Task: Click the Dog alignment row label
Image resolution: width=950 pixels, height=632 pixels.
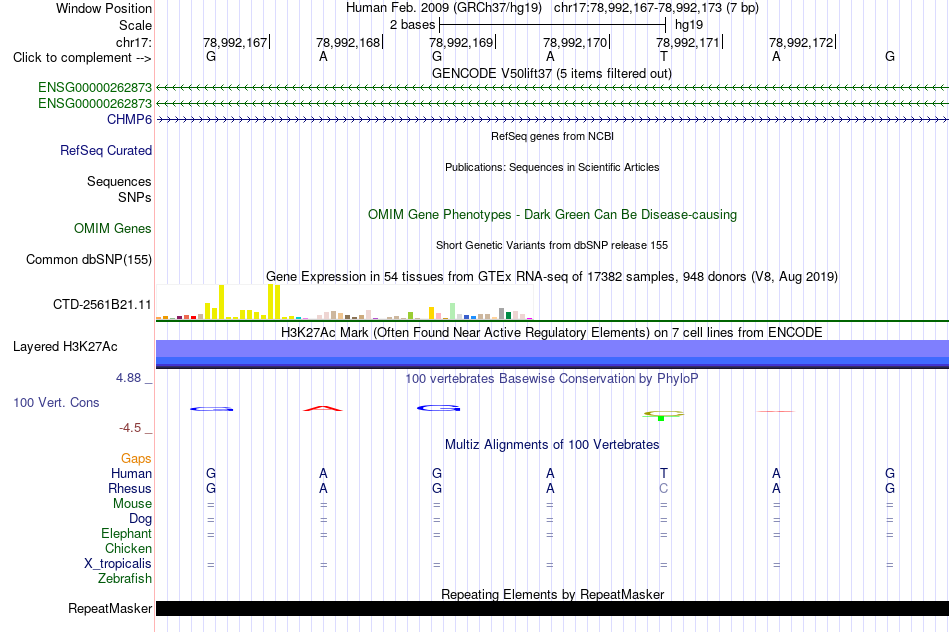Action: point(140,519)
